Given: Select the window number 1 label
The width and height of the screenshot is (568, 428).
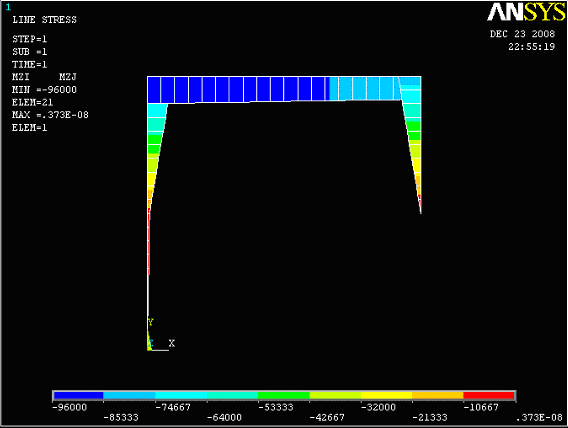Looking at the screenshot, I should 8,7.
